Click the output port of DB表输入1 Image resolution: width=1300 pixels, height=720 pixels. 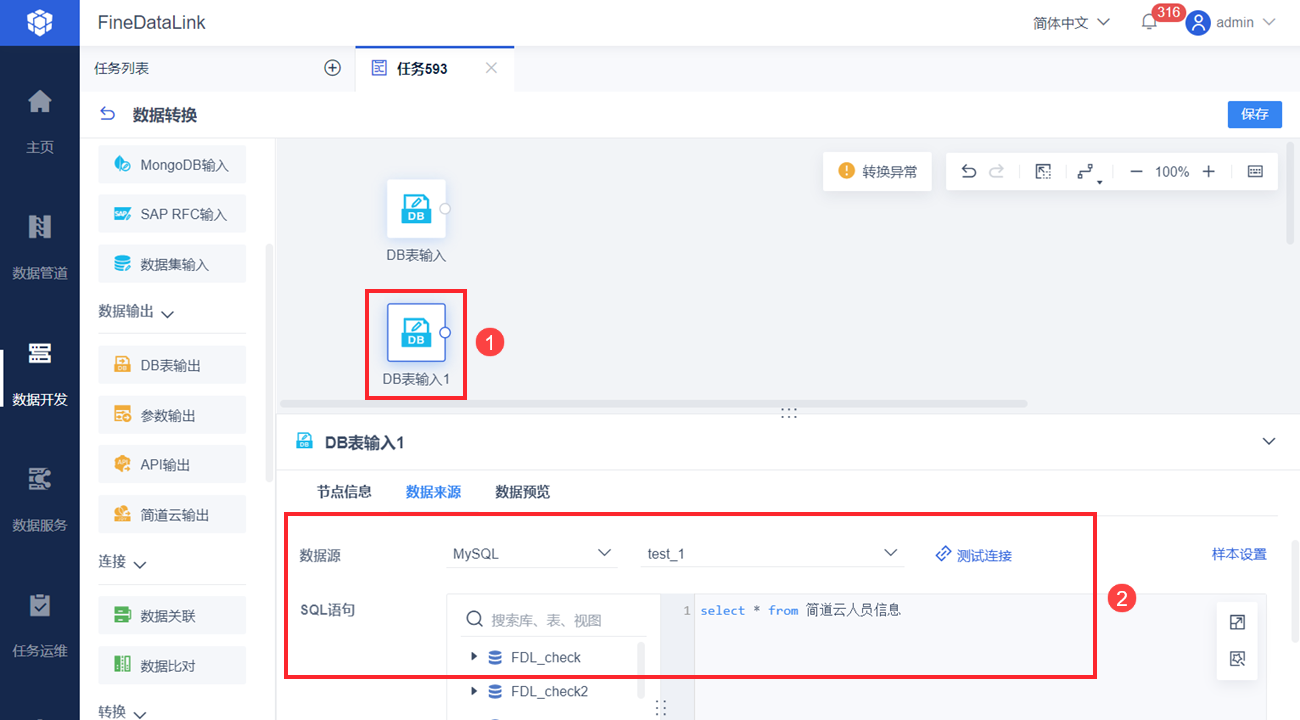click(445, 332)
